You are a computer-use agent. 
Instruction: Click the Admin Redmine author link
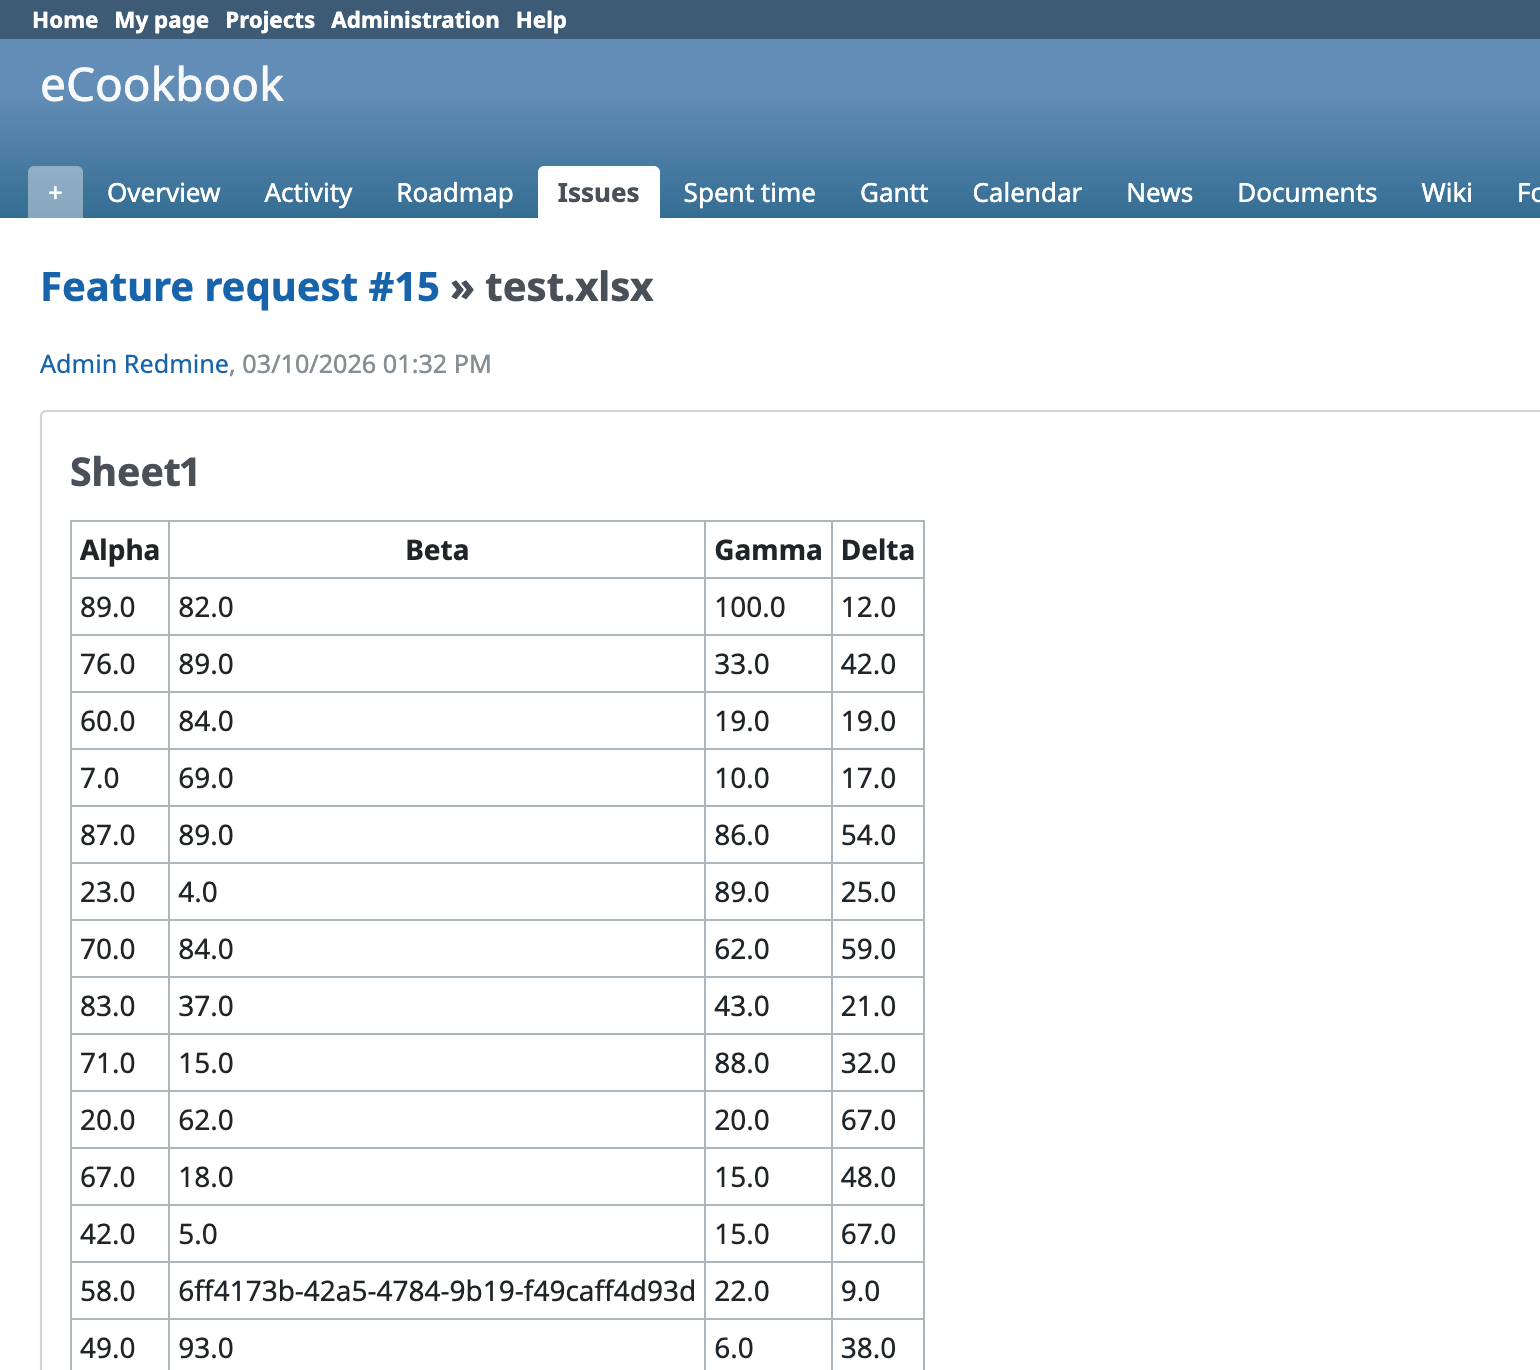tap(134, 364)
